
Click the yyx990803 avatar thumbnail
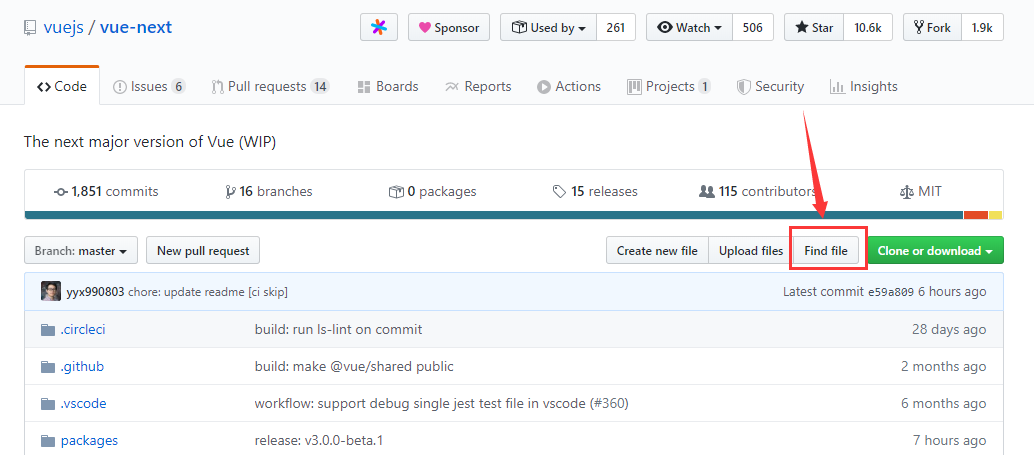tap(51, 291)
